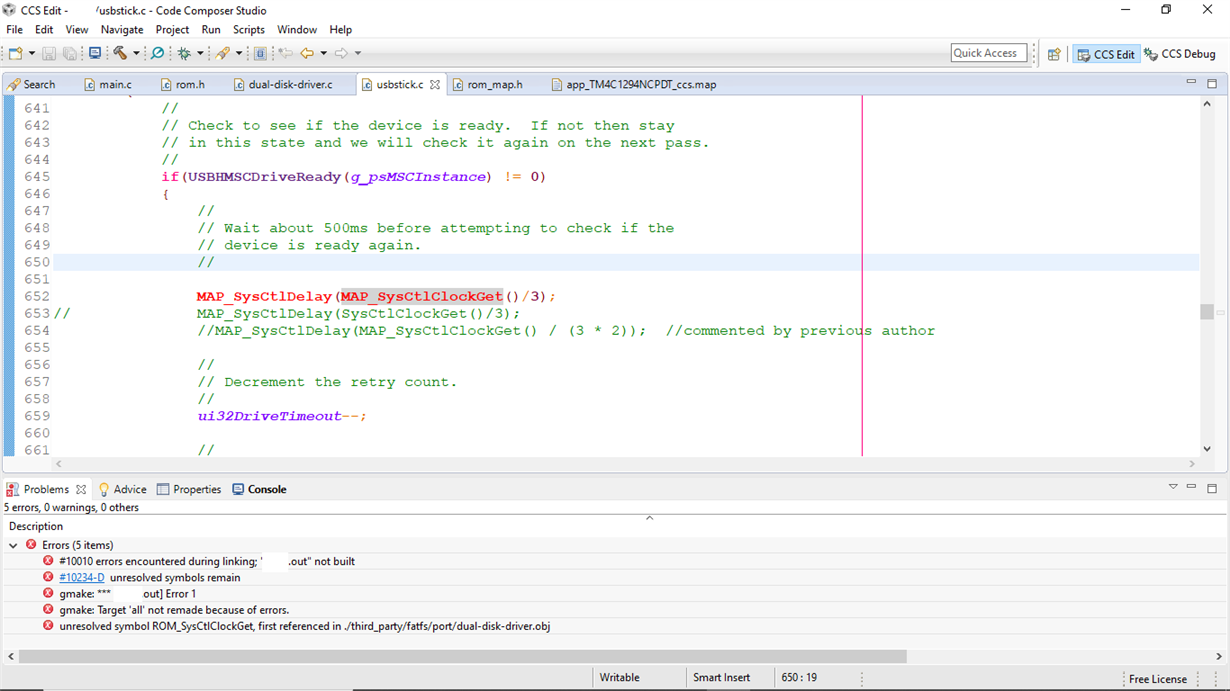
Task: Close the usbstick.c editor tab
Action: [435, 85]
